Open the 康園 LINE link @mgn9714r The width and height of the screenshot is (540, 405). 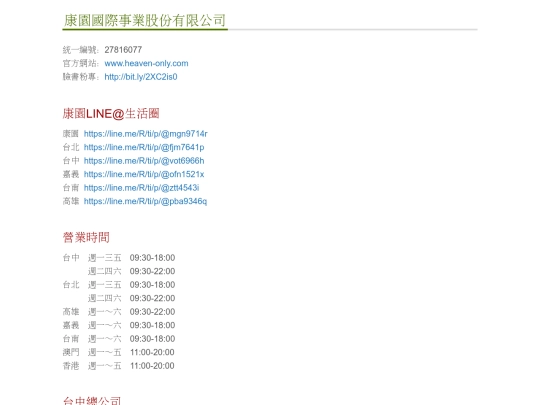(x=145, y=134)
